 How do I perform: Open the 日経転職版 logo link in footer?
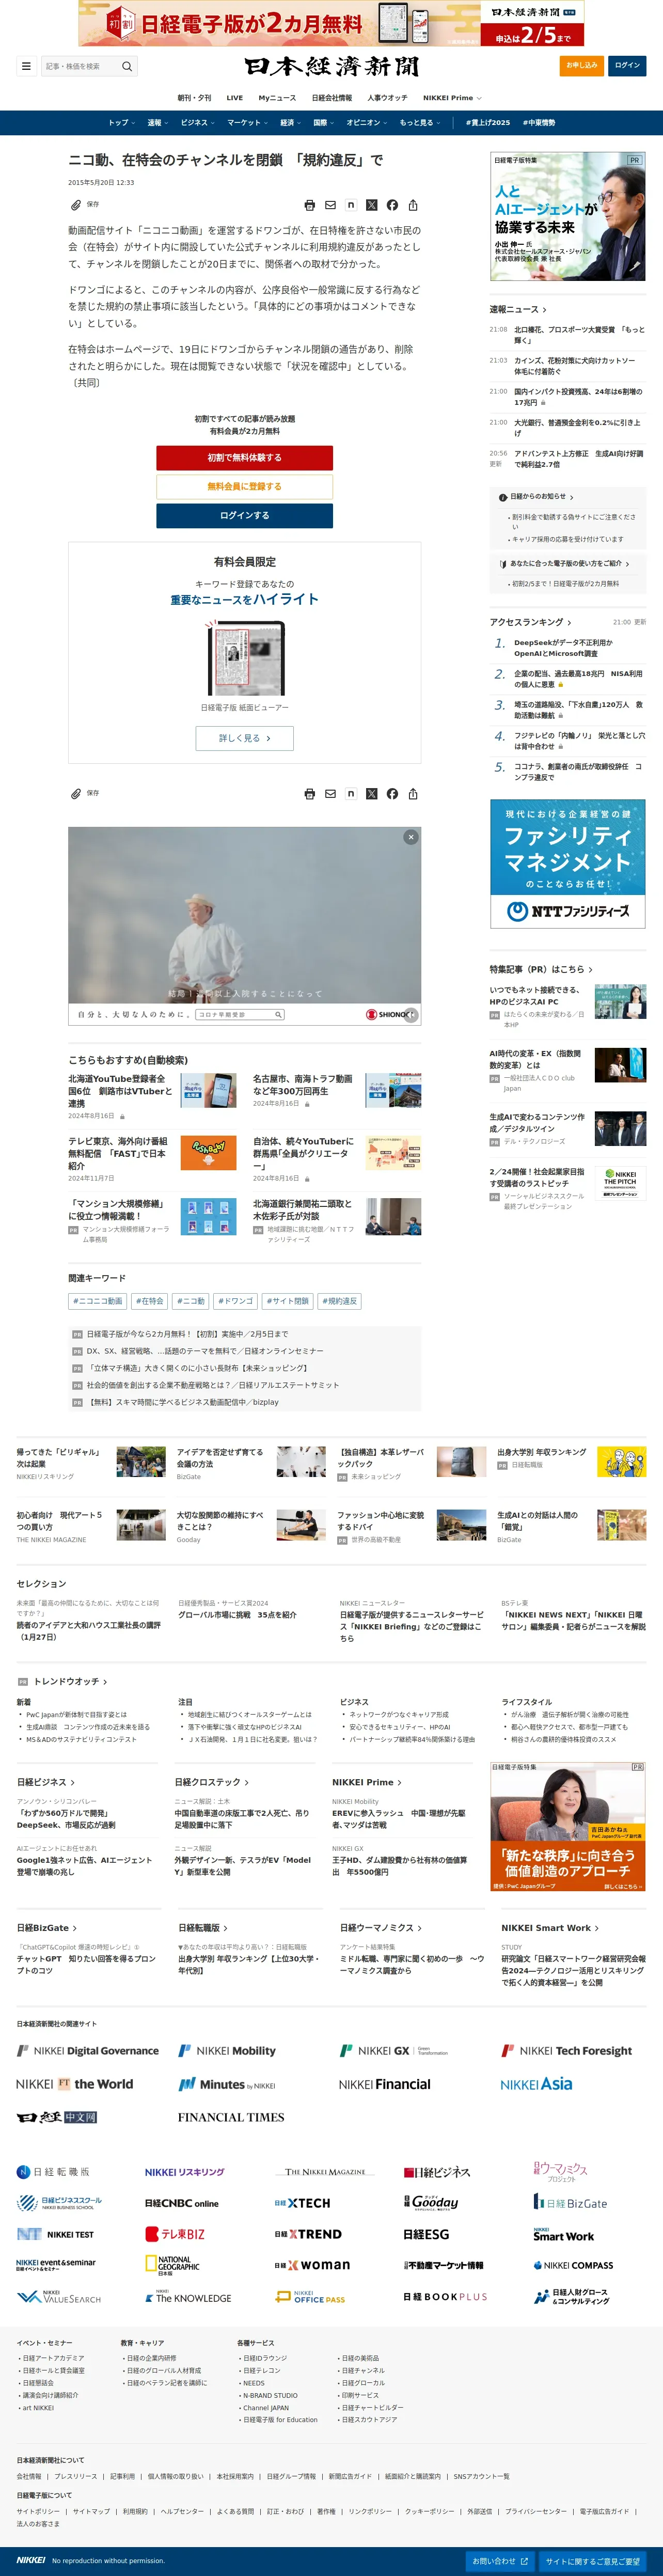tap(53, 2172)
